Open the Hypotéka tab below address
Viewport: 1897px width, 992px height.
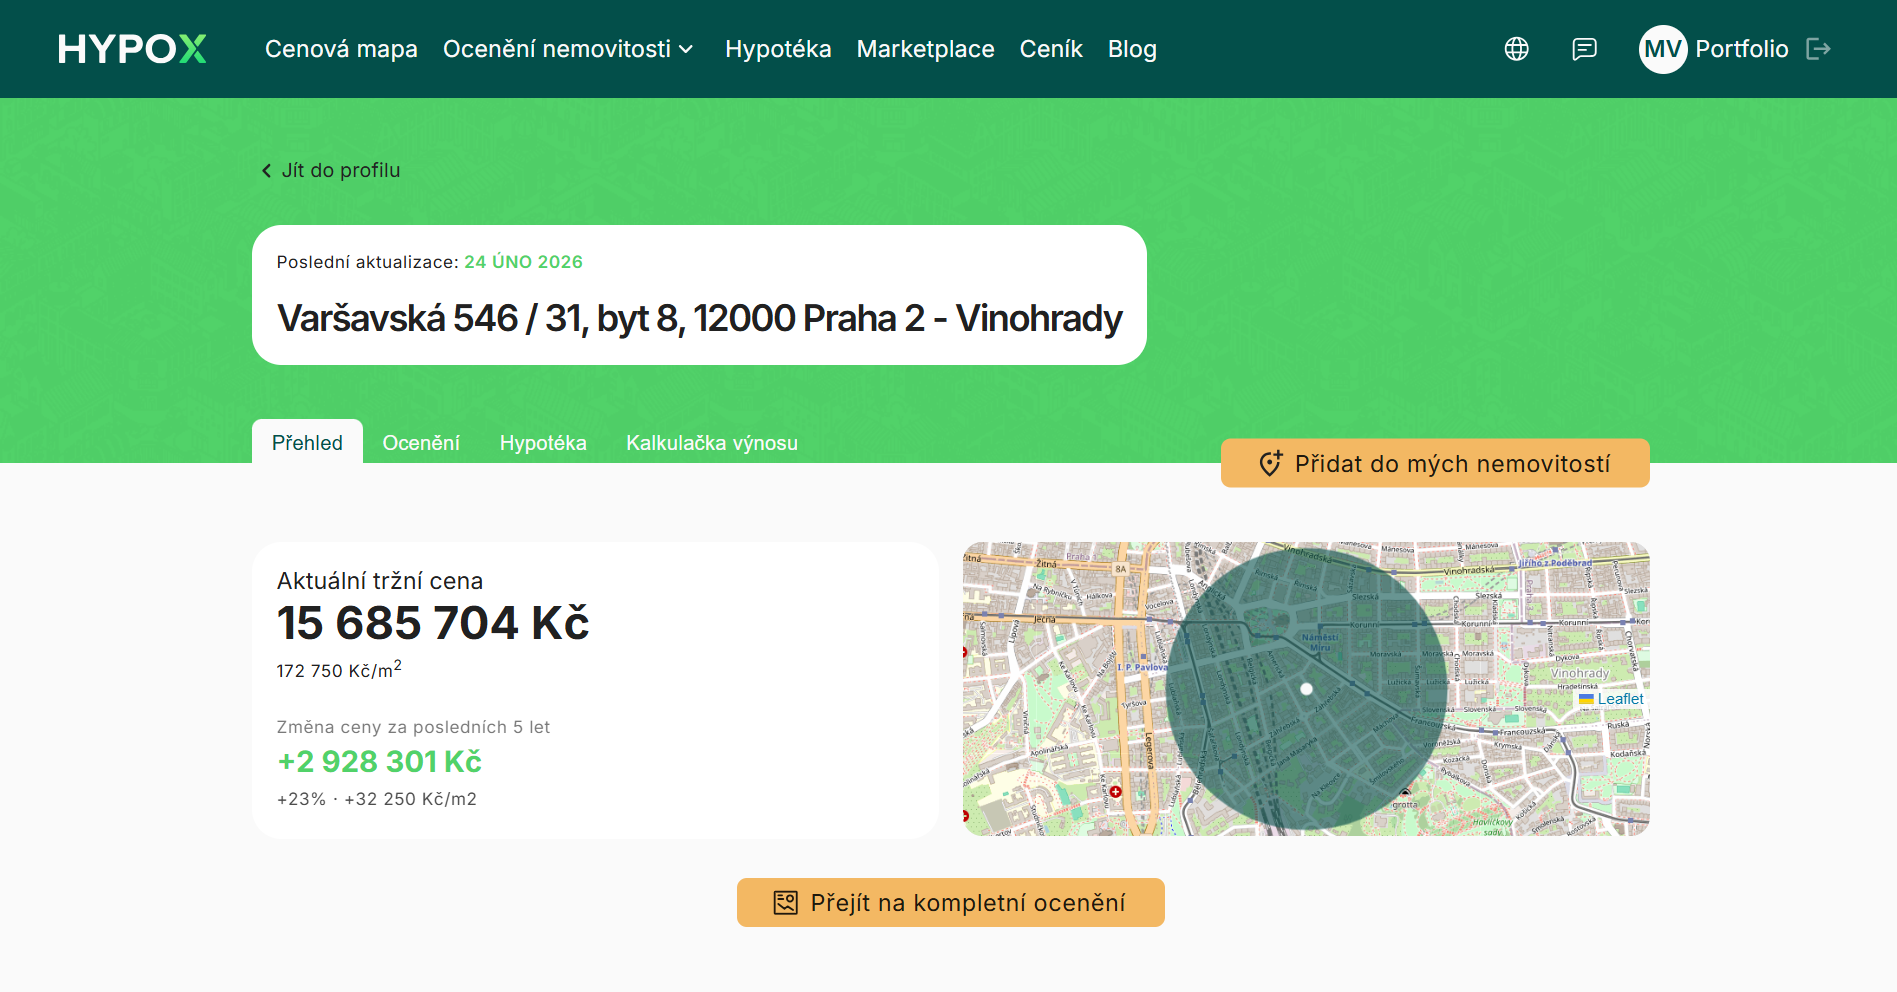click(543, 443)
